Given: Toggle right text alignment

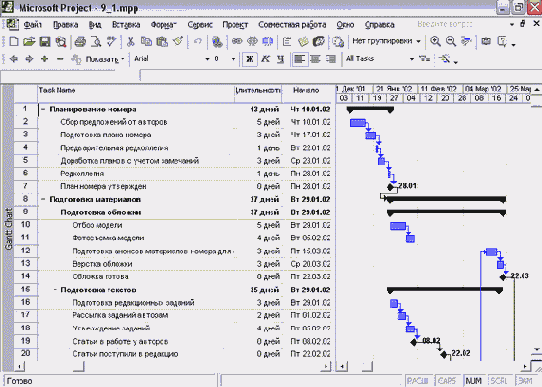Looking at the screenshot, I should tap(330, 59).
